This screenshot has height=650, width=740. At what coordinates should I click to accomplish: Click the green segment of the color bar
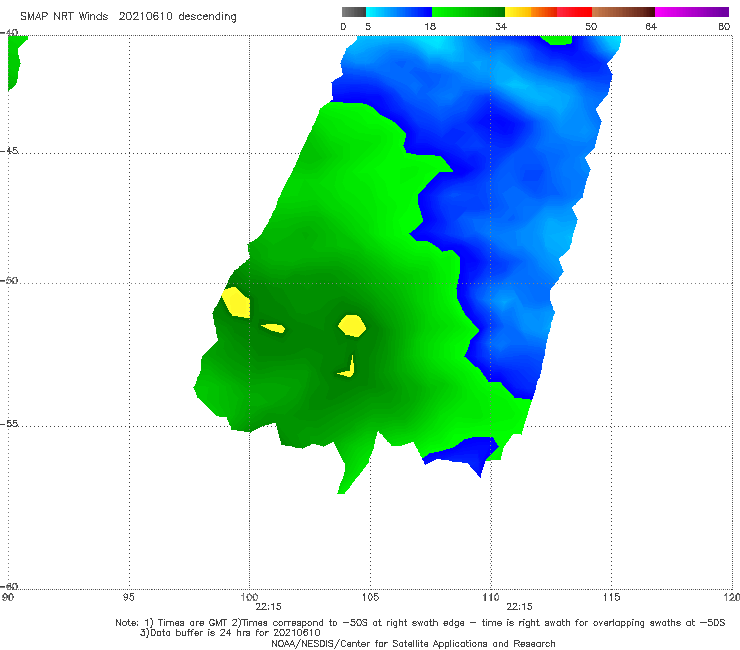[468, 12]
